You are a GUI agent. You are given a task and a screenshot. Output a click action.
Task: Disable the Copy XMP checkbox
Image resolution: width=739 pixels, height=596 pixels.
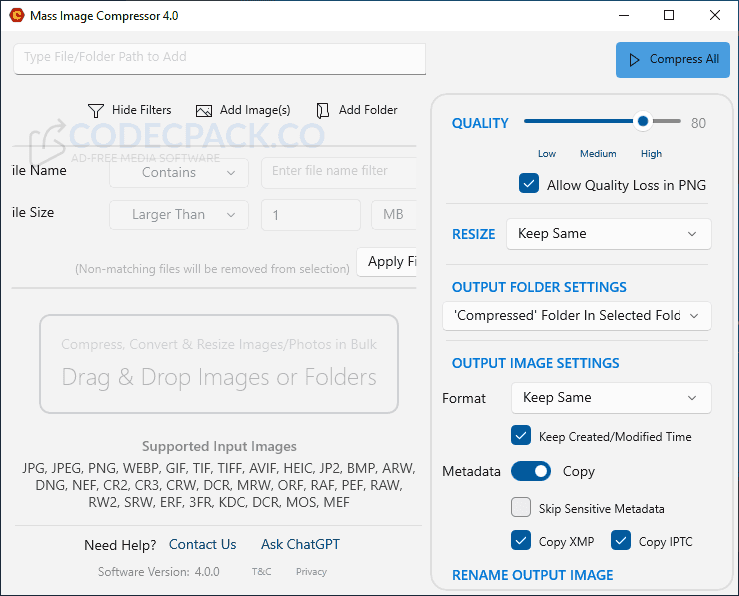pos(521,541)
